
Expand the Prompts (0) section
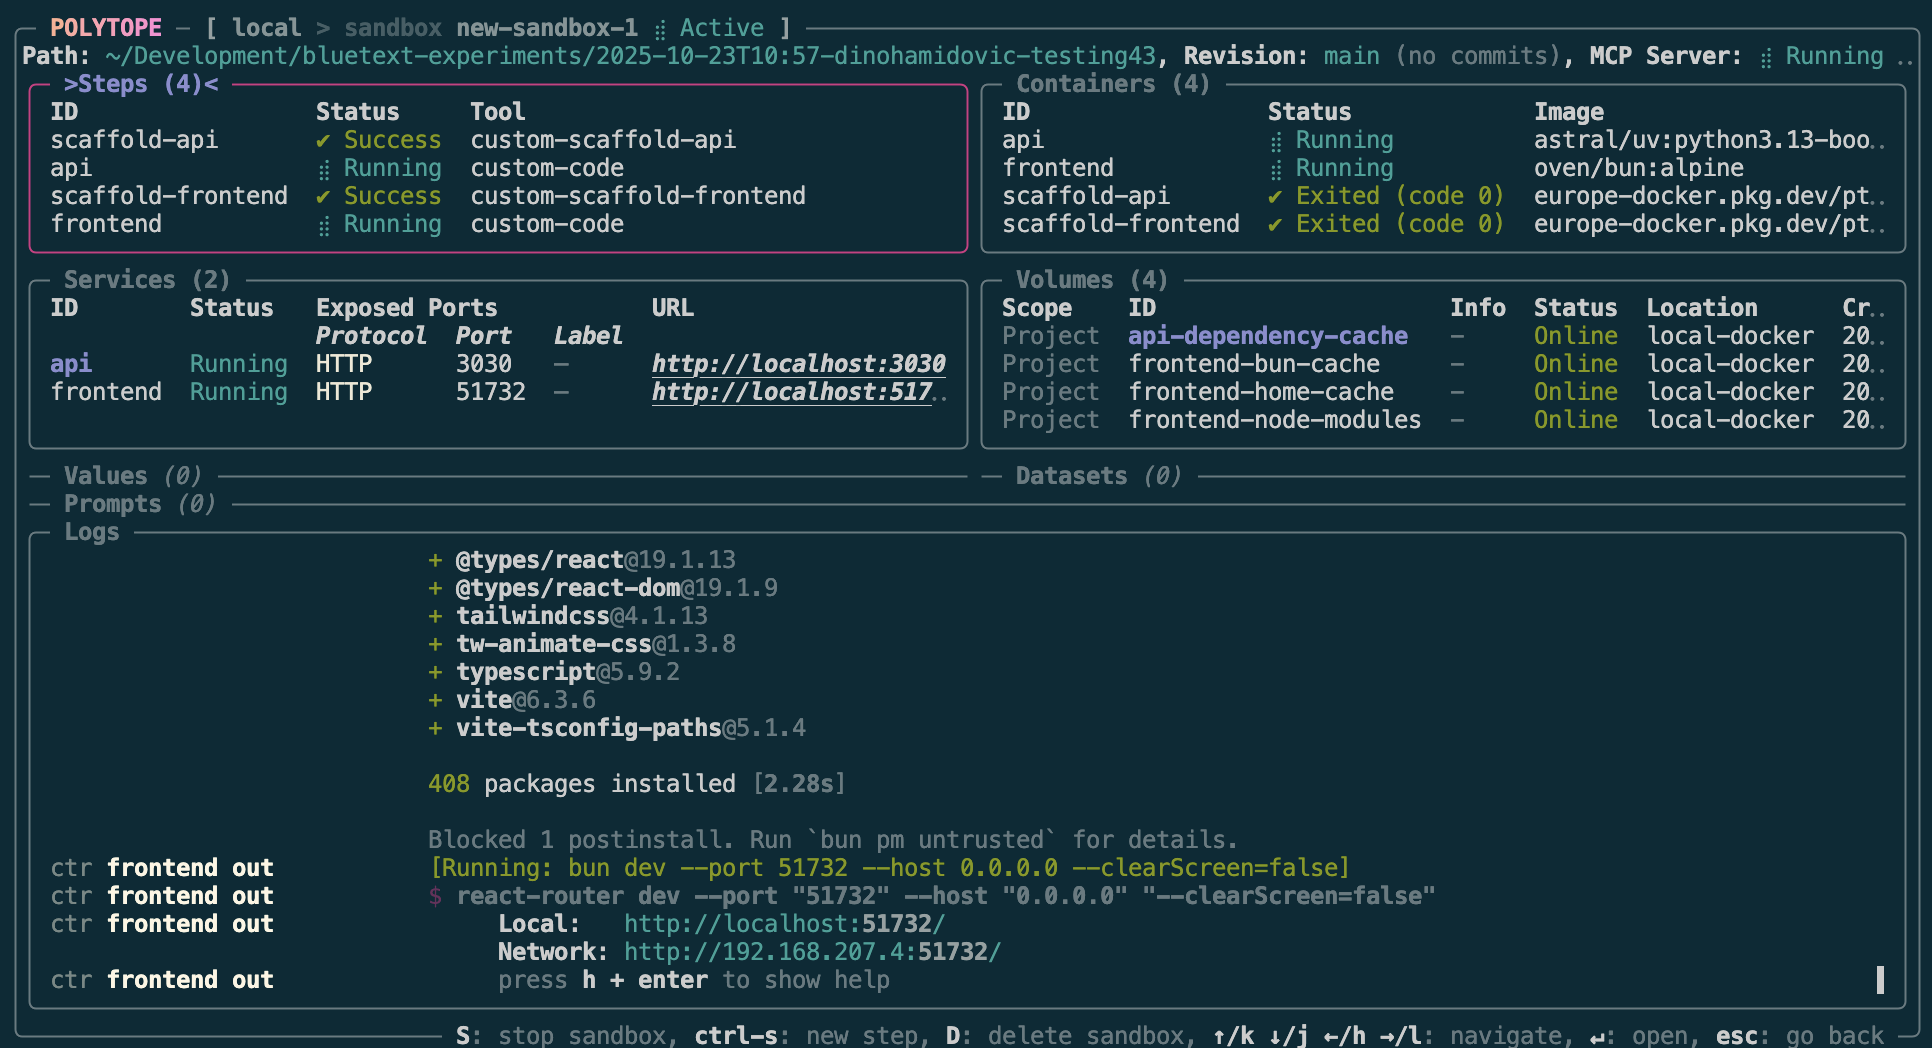pyautogui.click(x=139, y=504)
